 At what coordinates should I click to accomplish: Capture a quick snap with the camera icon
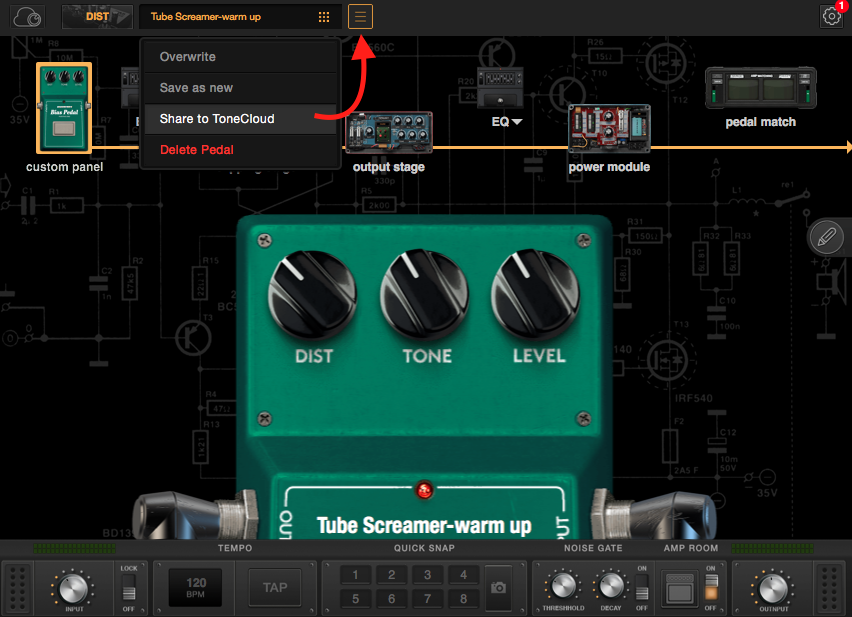(498, 587)
